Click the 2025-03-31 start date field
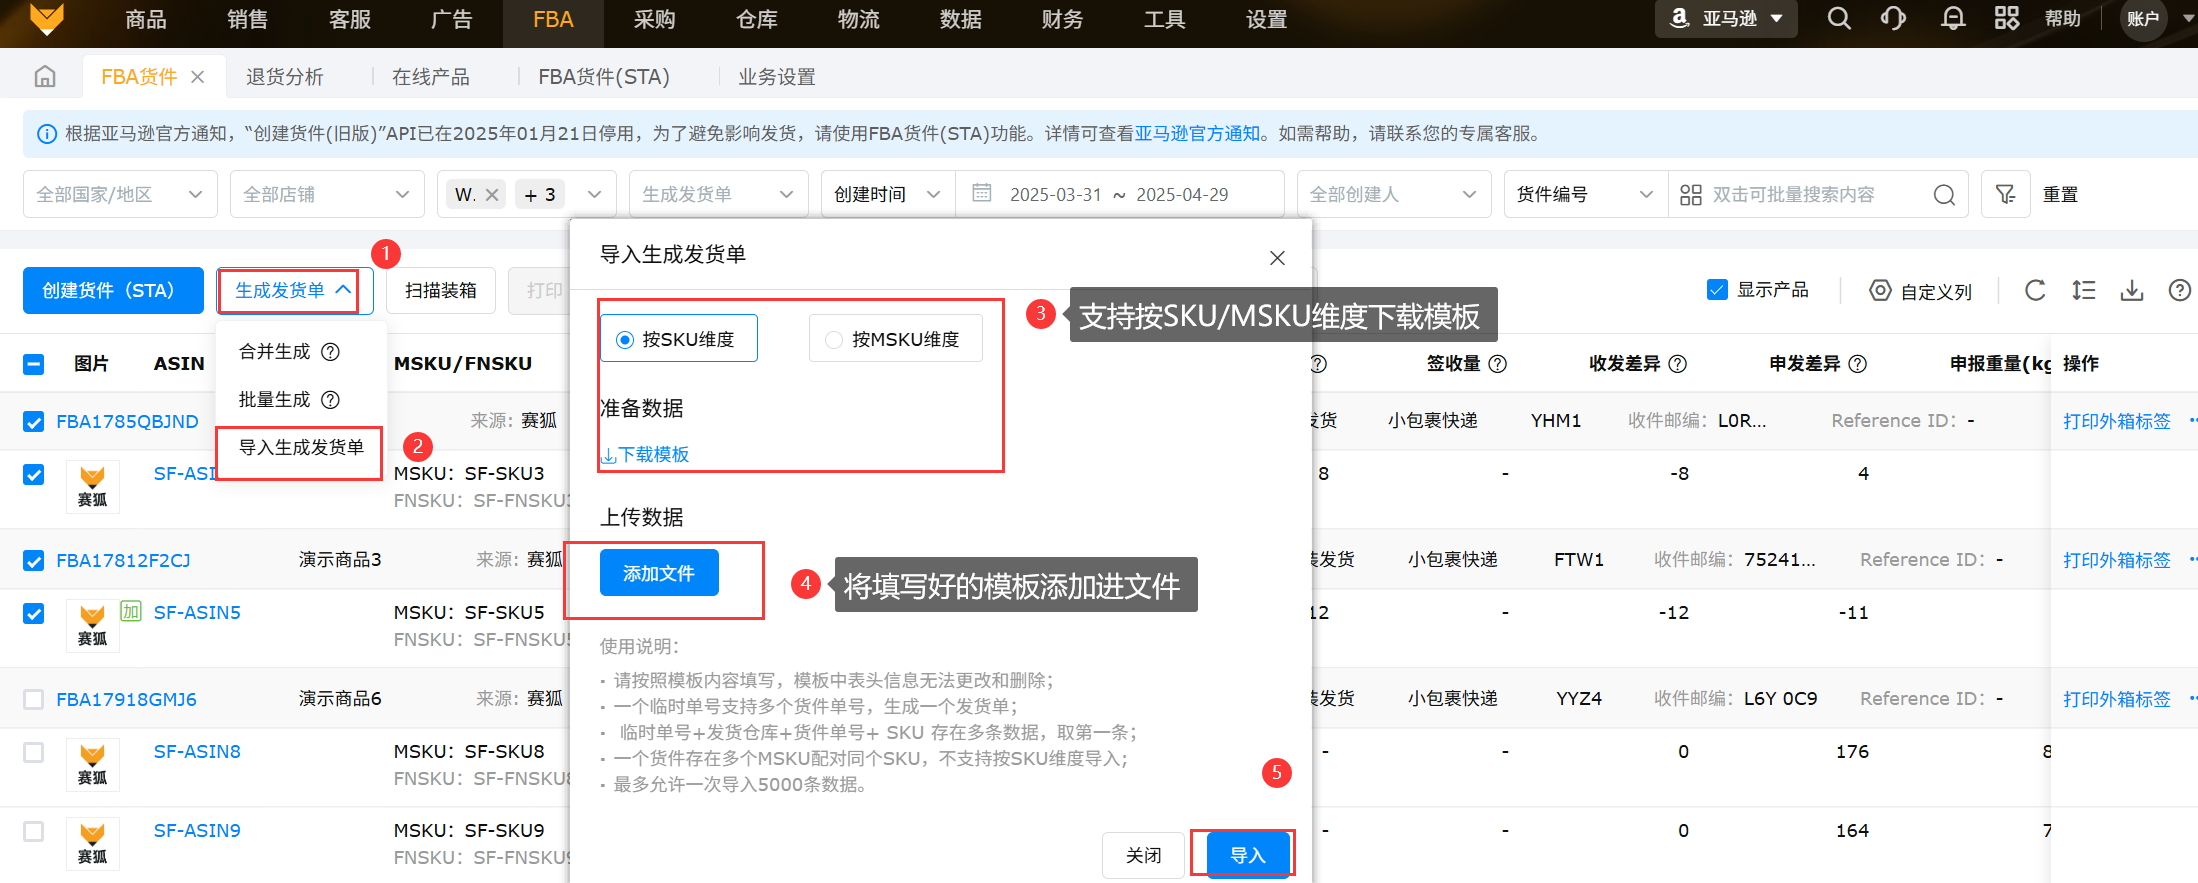 coord(1055,194)
